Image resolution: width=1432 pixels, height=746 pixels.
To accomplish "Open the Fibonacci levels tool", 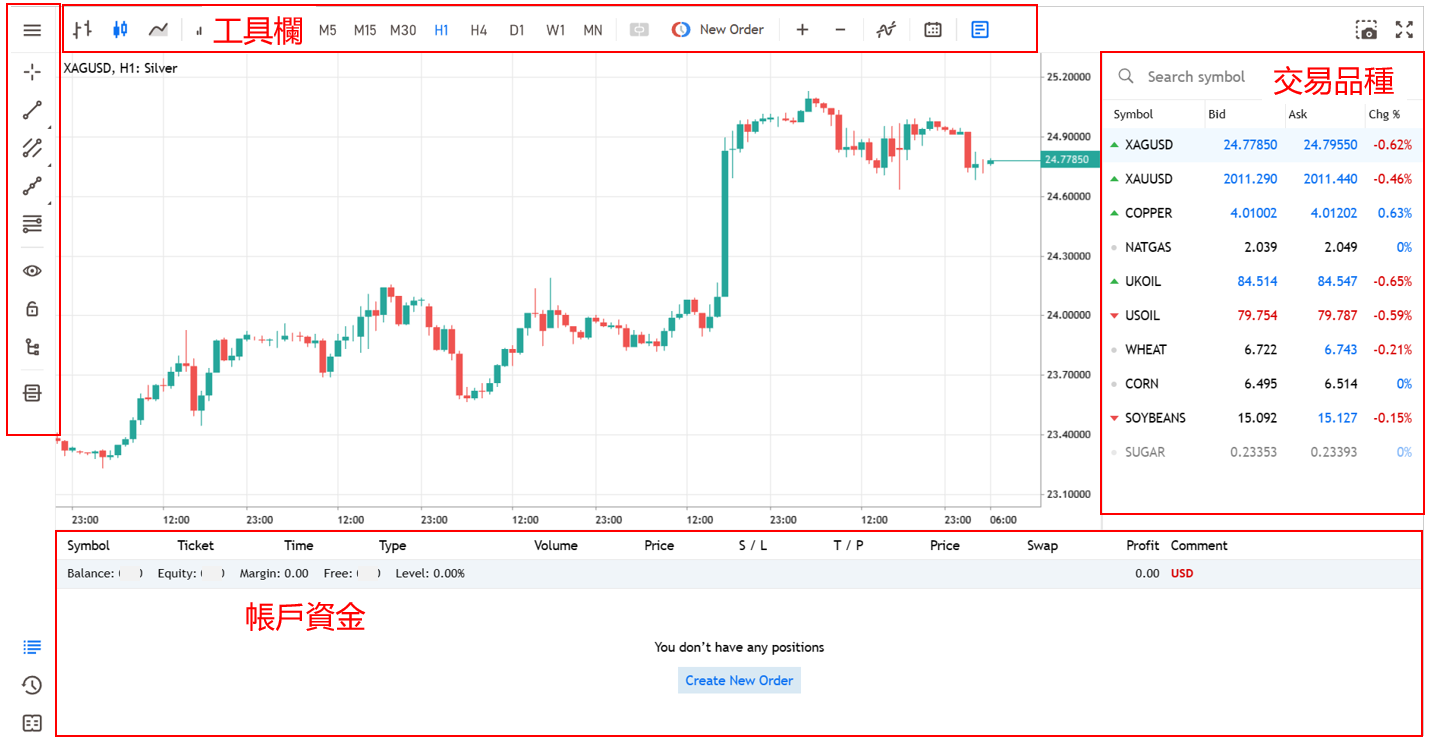I will pos(32,224).
